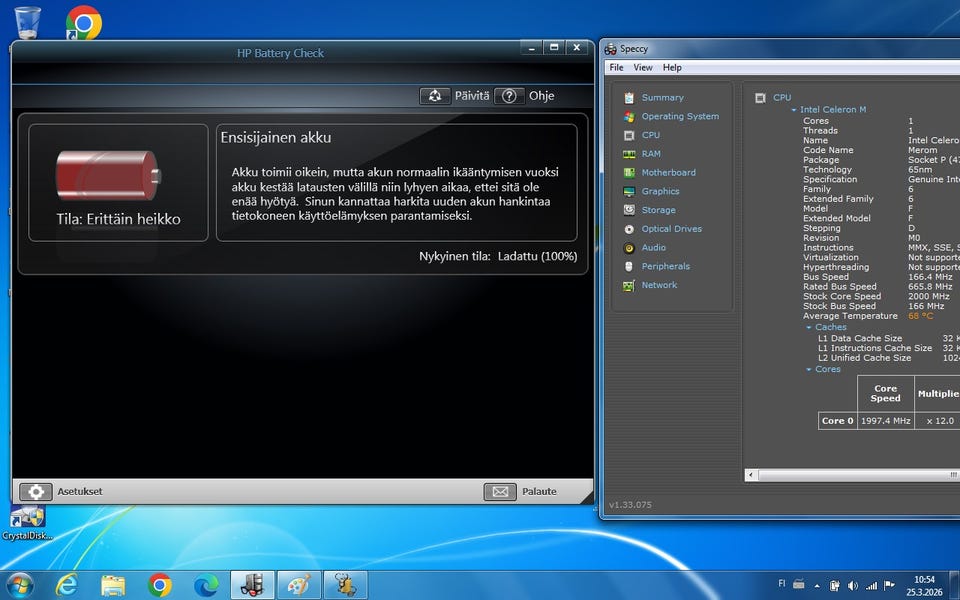
Task: Select Network in Speccy sidebar
Action: coord(659,286)
